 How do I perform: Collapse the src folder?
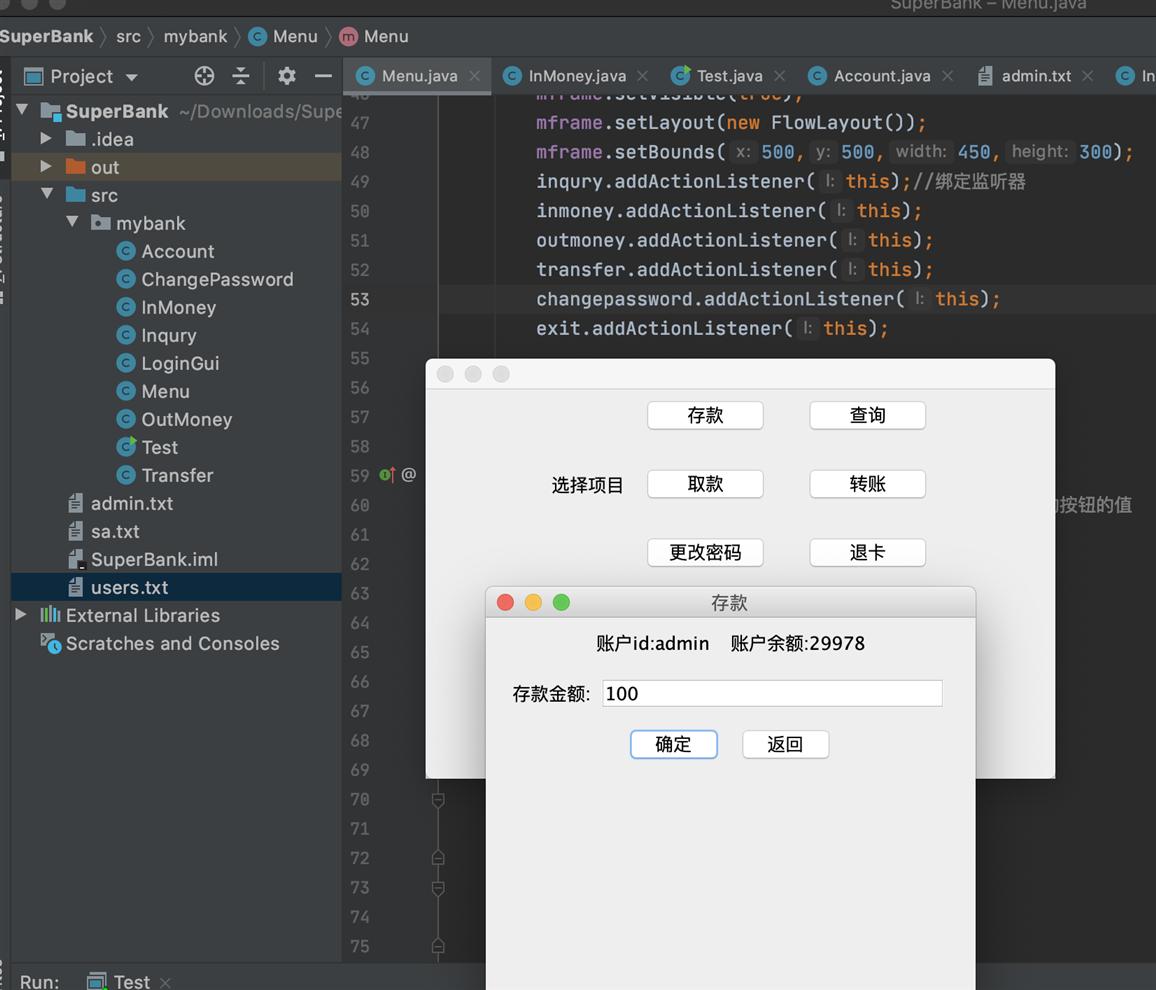coord(47,194)
